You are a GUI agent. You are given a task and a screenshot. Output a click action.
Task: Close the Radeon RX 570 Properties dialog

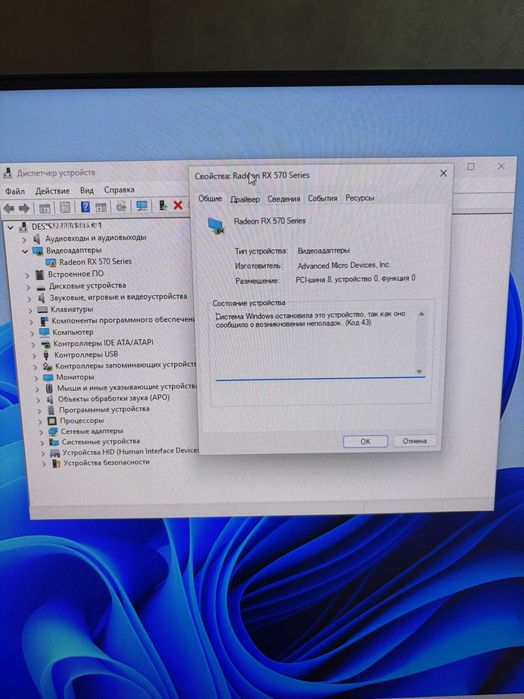[443, 173]
